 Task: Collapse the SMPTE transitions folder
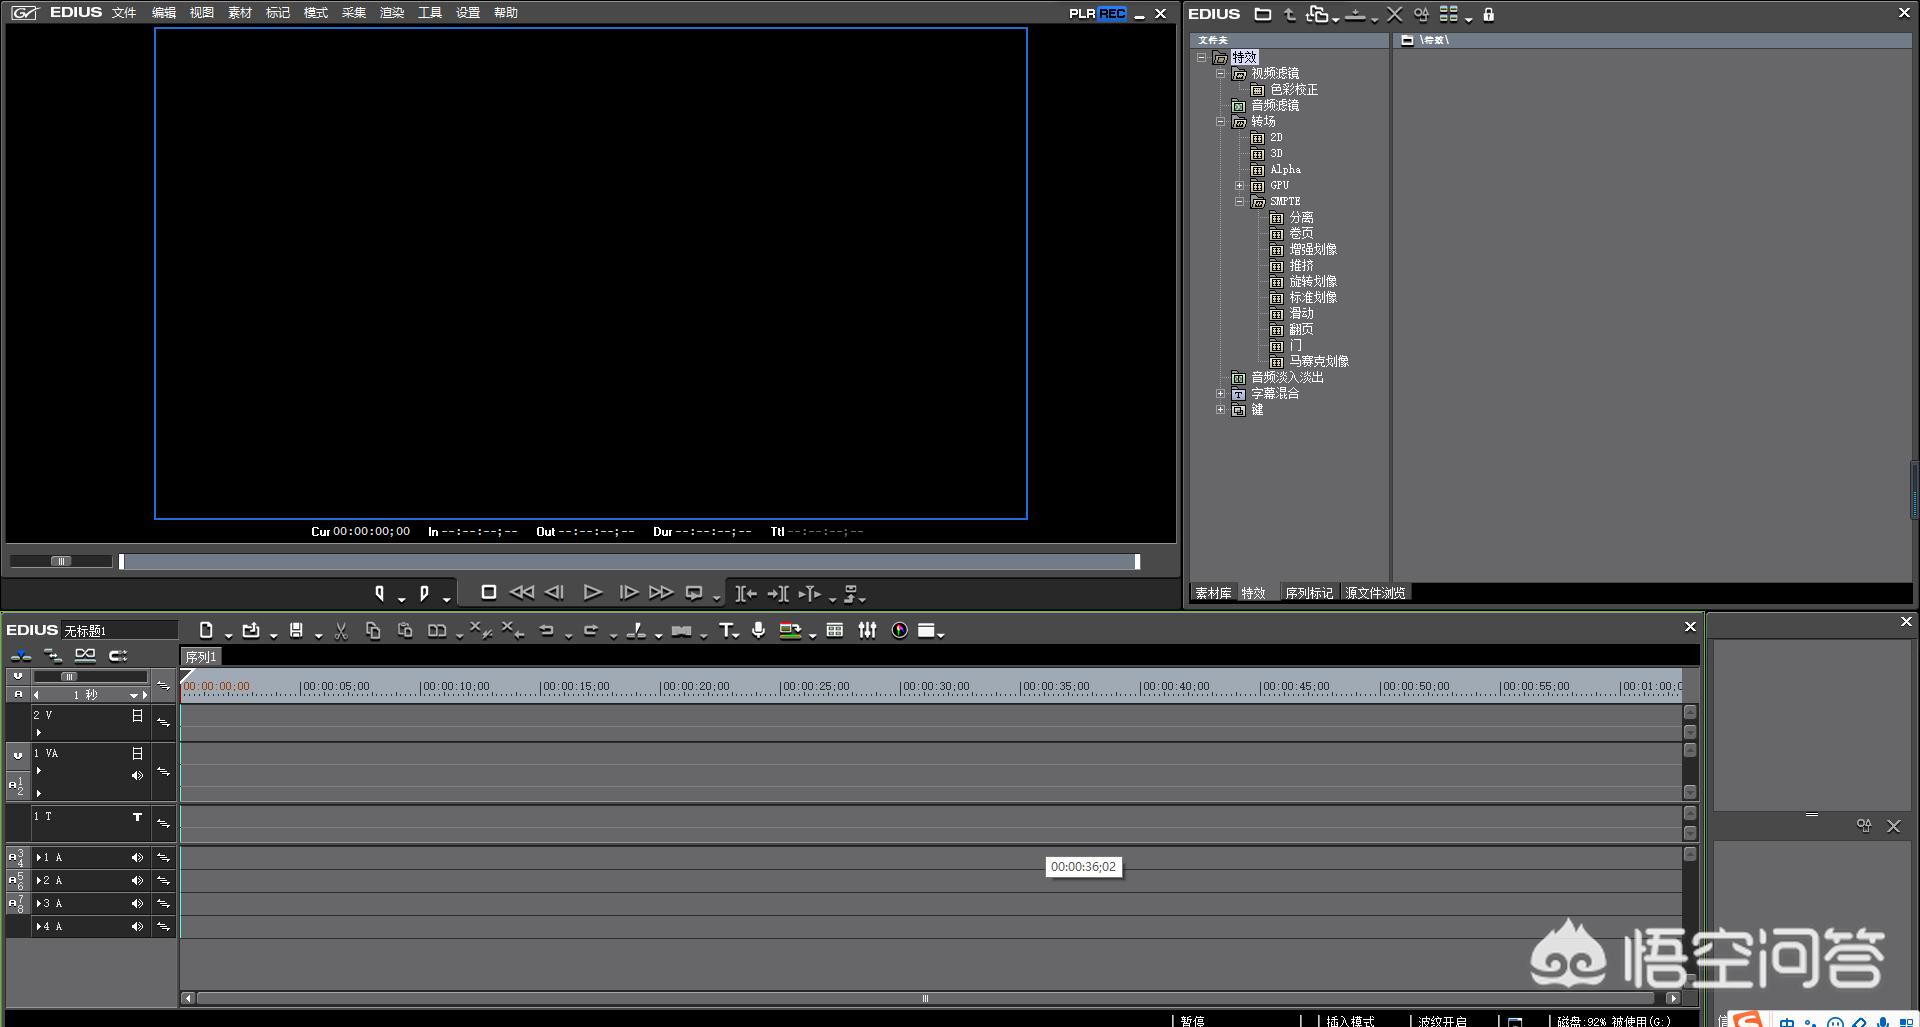(1239, 201)
